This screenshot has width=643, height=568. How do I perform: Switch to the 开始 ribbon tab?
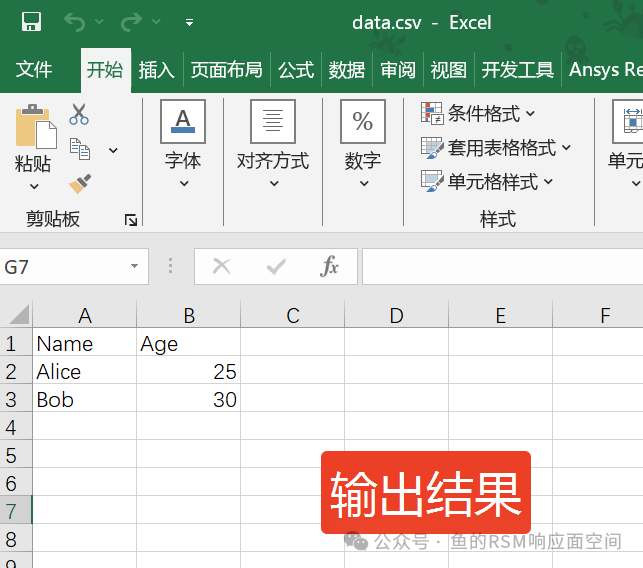tap(105, 70)
